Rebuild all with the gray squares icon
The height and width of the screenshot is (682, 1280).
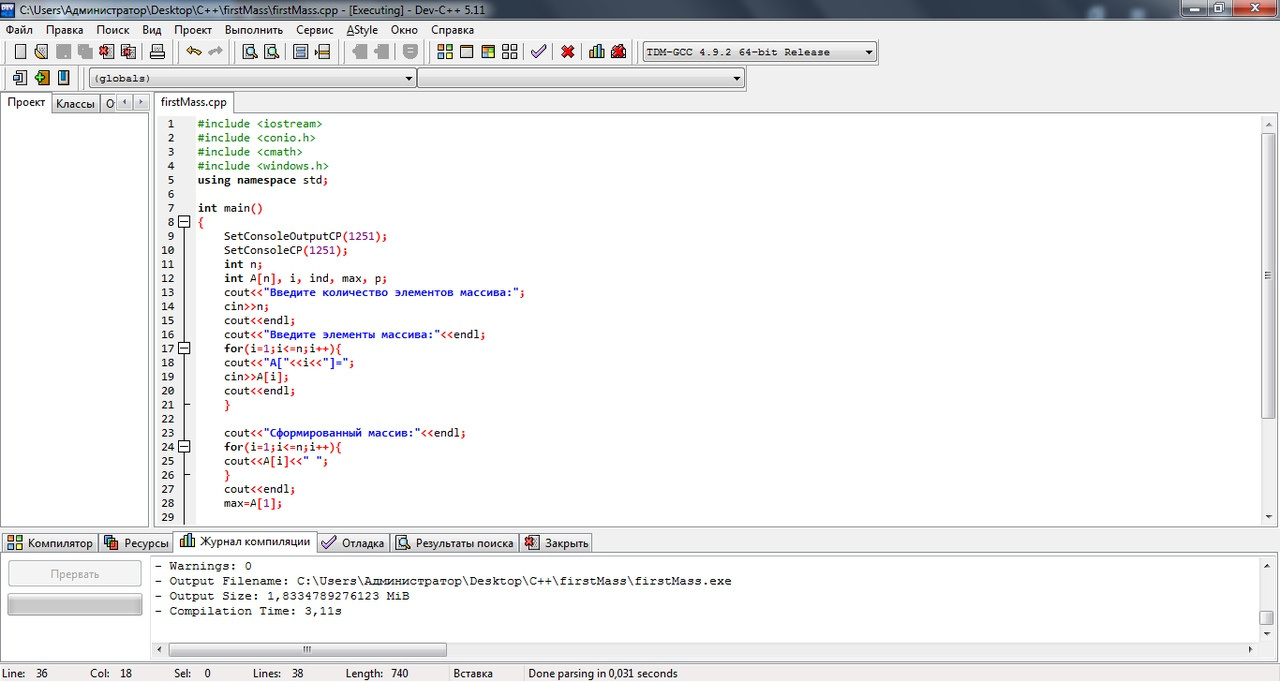click(510, 52)
